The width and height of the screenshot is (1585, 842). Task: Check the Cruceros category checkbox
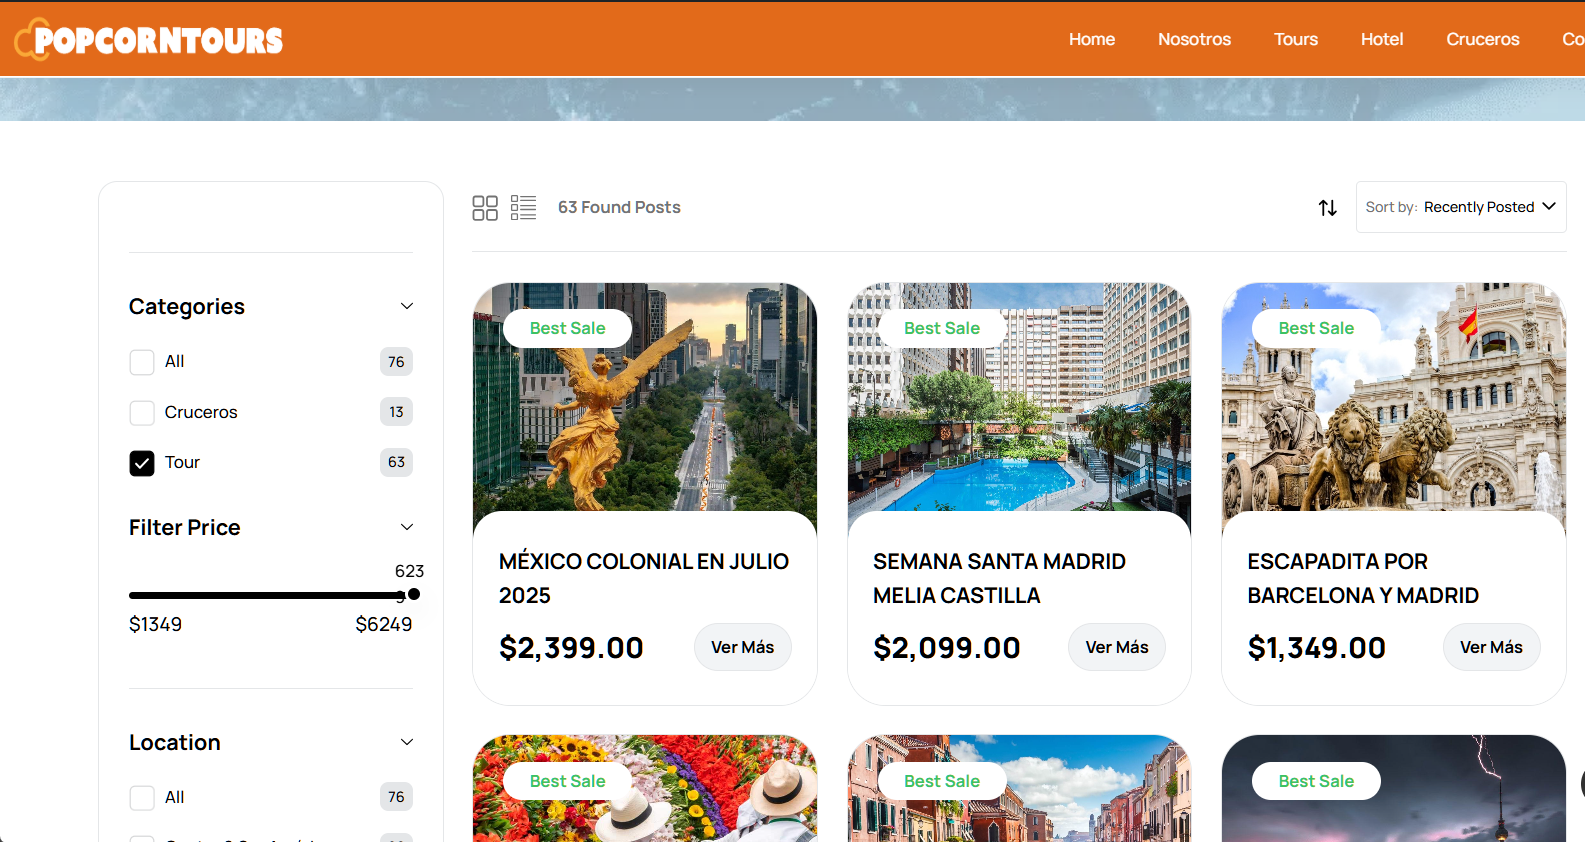pyautogui.click(x=142, y=412)
